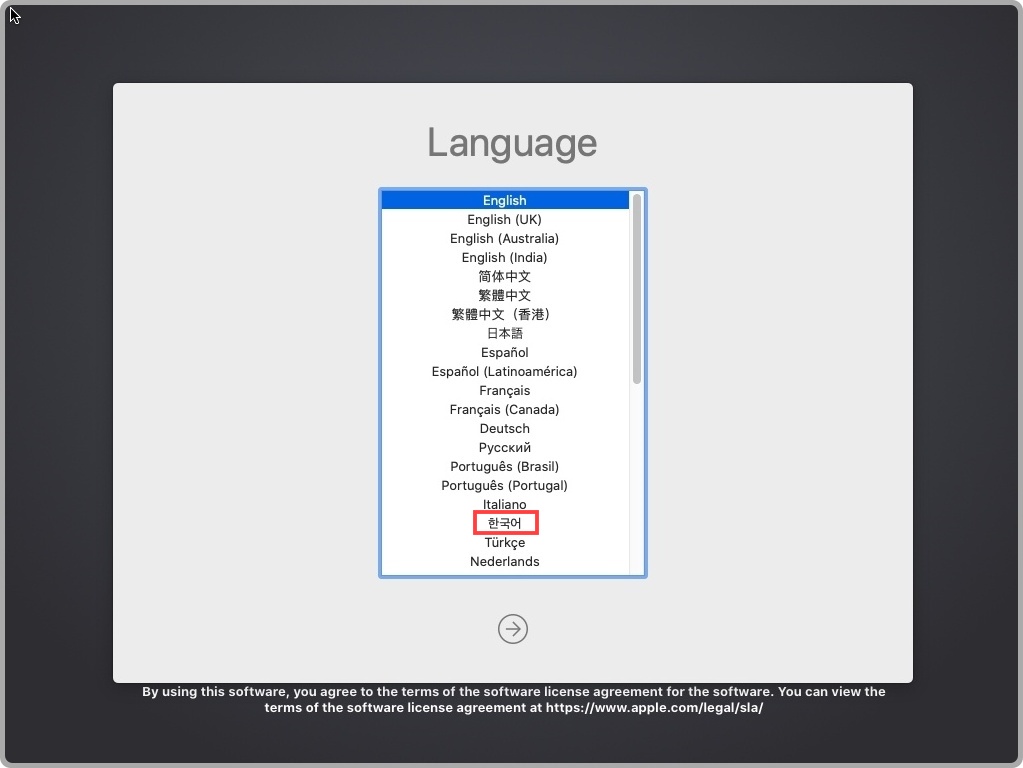Choose Español language
The image size is (1023, 768).
point(505,352)
